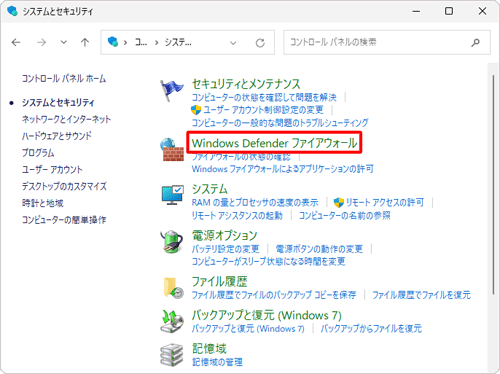Viewport: 500px width, 374px height.
Task: Open コントロール パネル ホーム in sidebar
Action: tap(64, 79)
